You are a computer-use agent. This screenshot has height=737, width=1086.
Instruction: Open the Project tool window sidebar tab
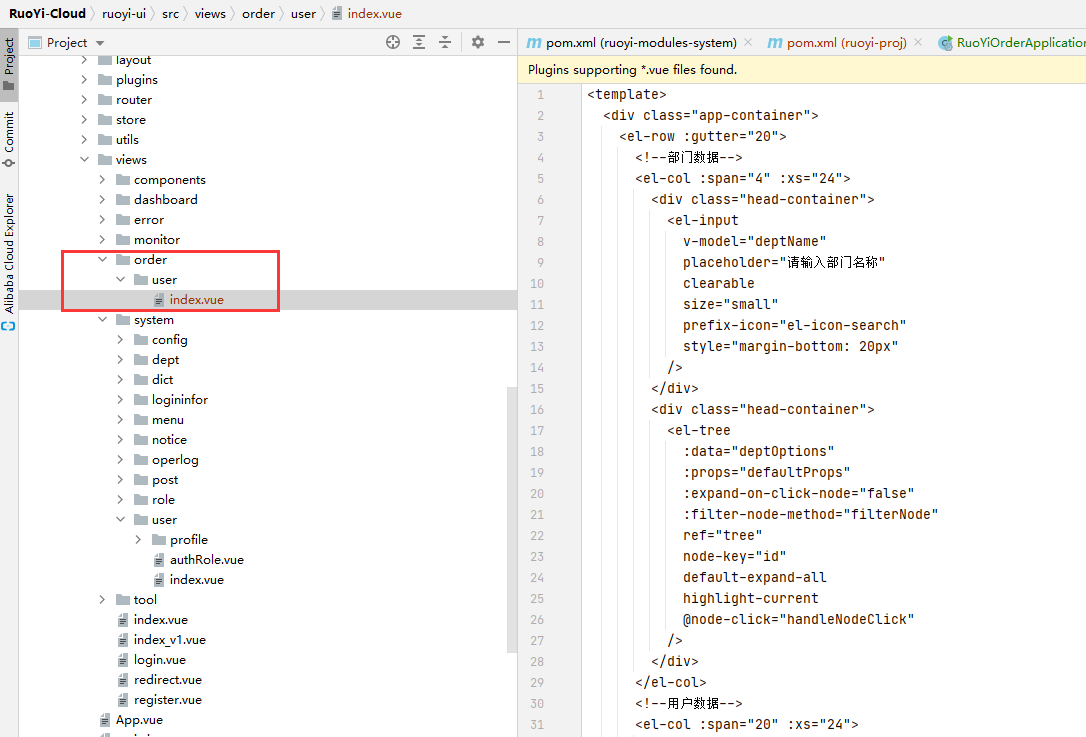[9, 64]
